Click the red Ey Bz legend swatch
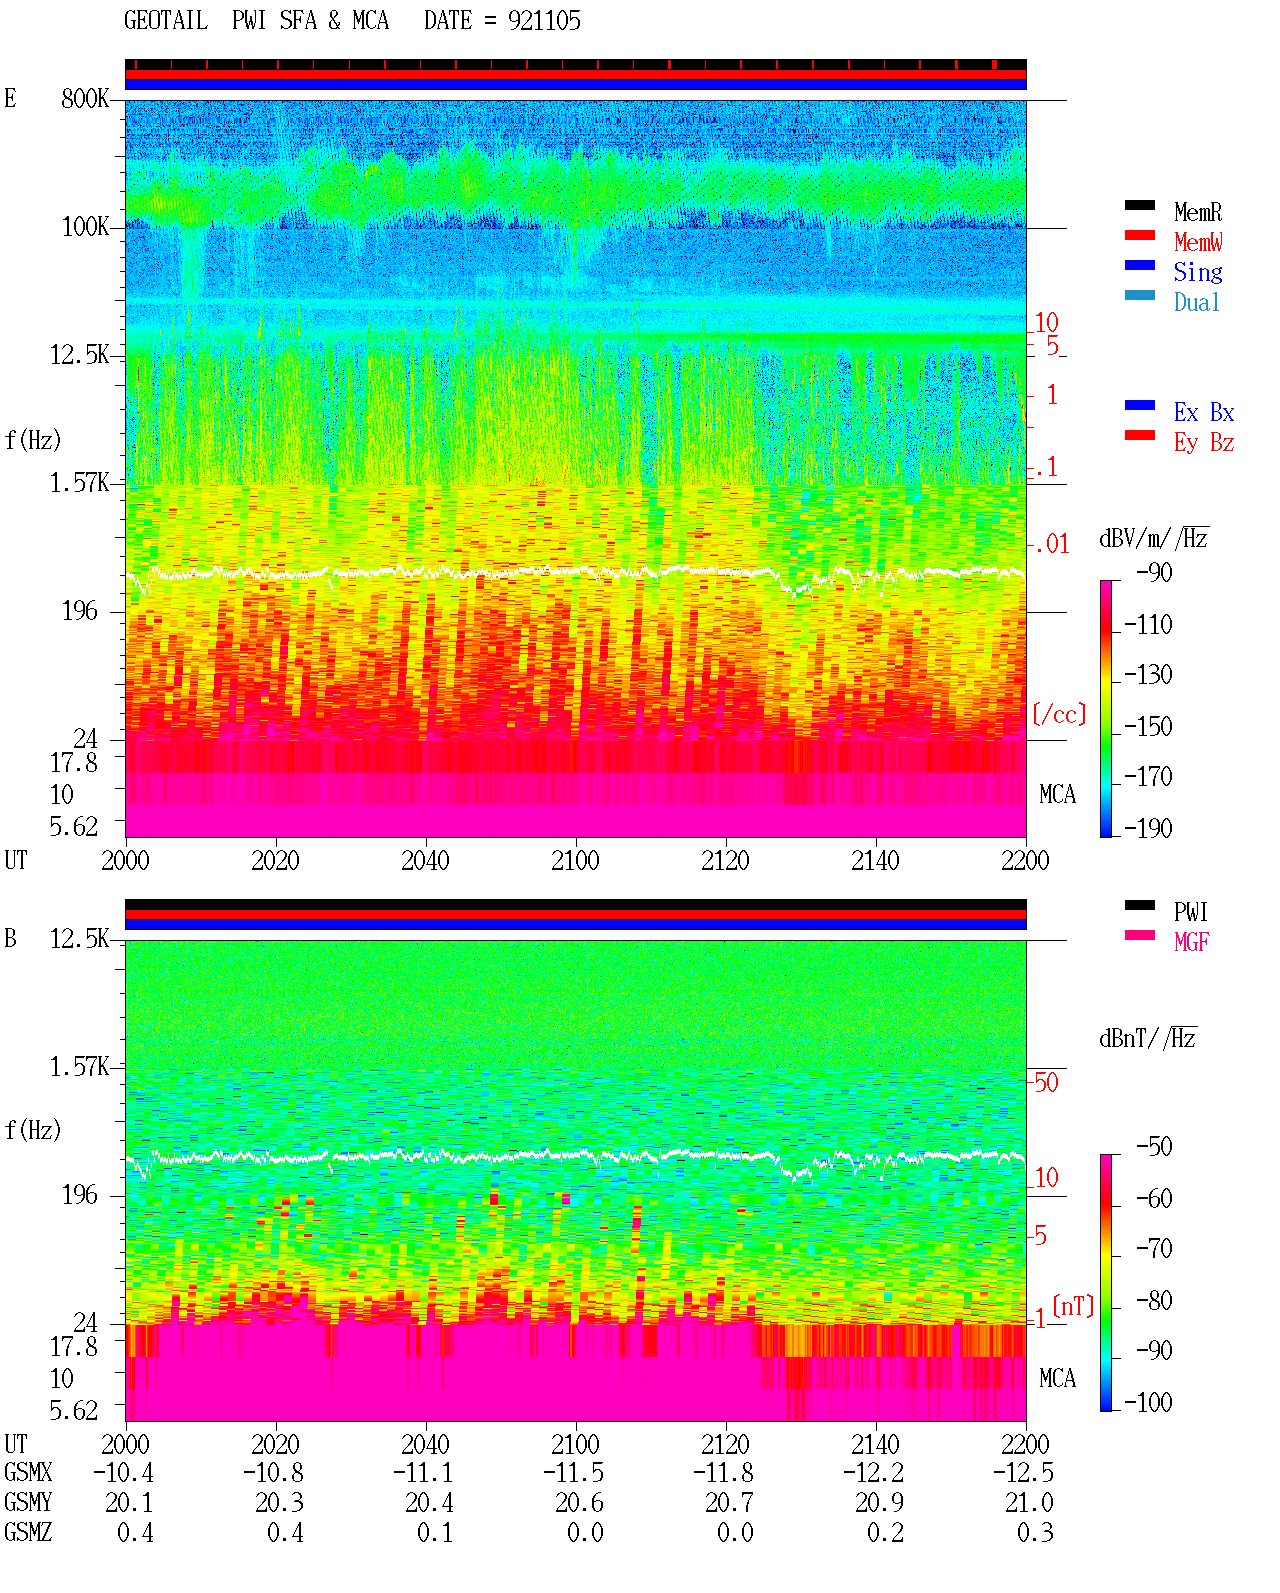The width and height of the screenshot is (1280, 1593). [x=1140, y=436]
